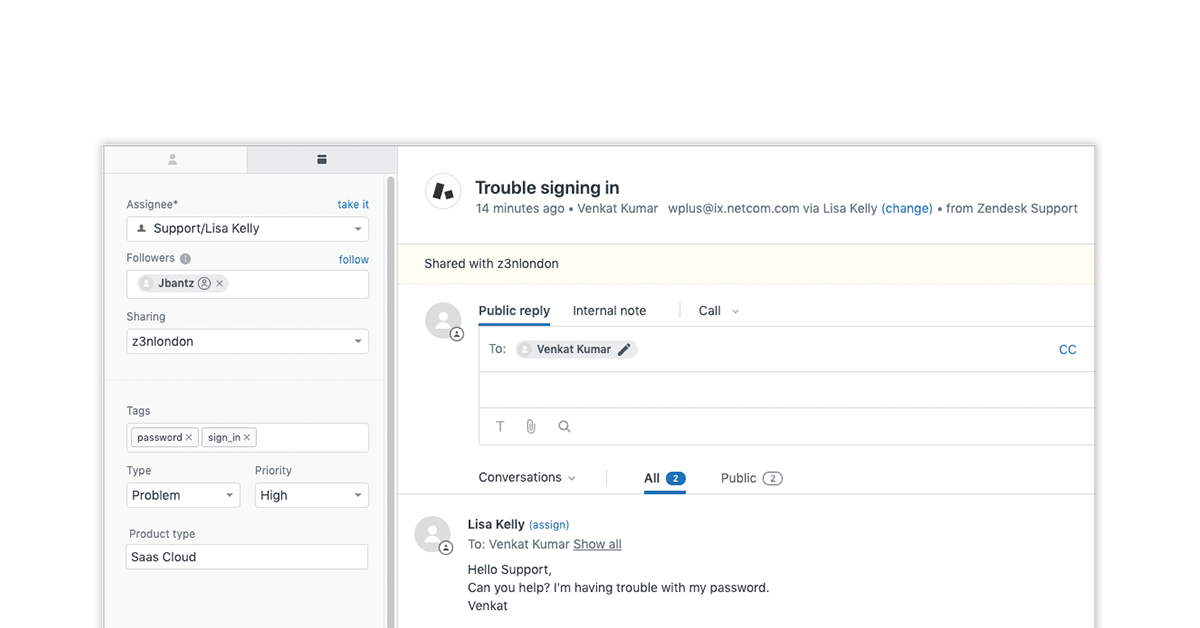Switch to the Internal note tab
This screenshot has height=628, width=1200.
pos(609,311)
